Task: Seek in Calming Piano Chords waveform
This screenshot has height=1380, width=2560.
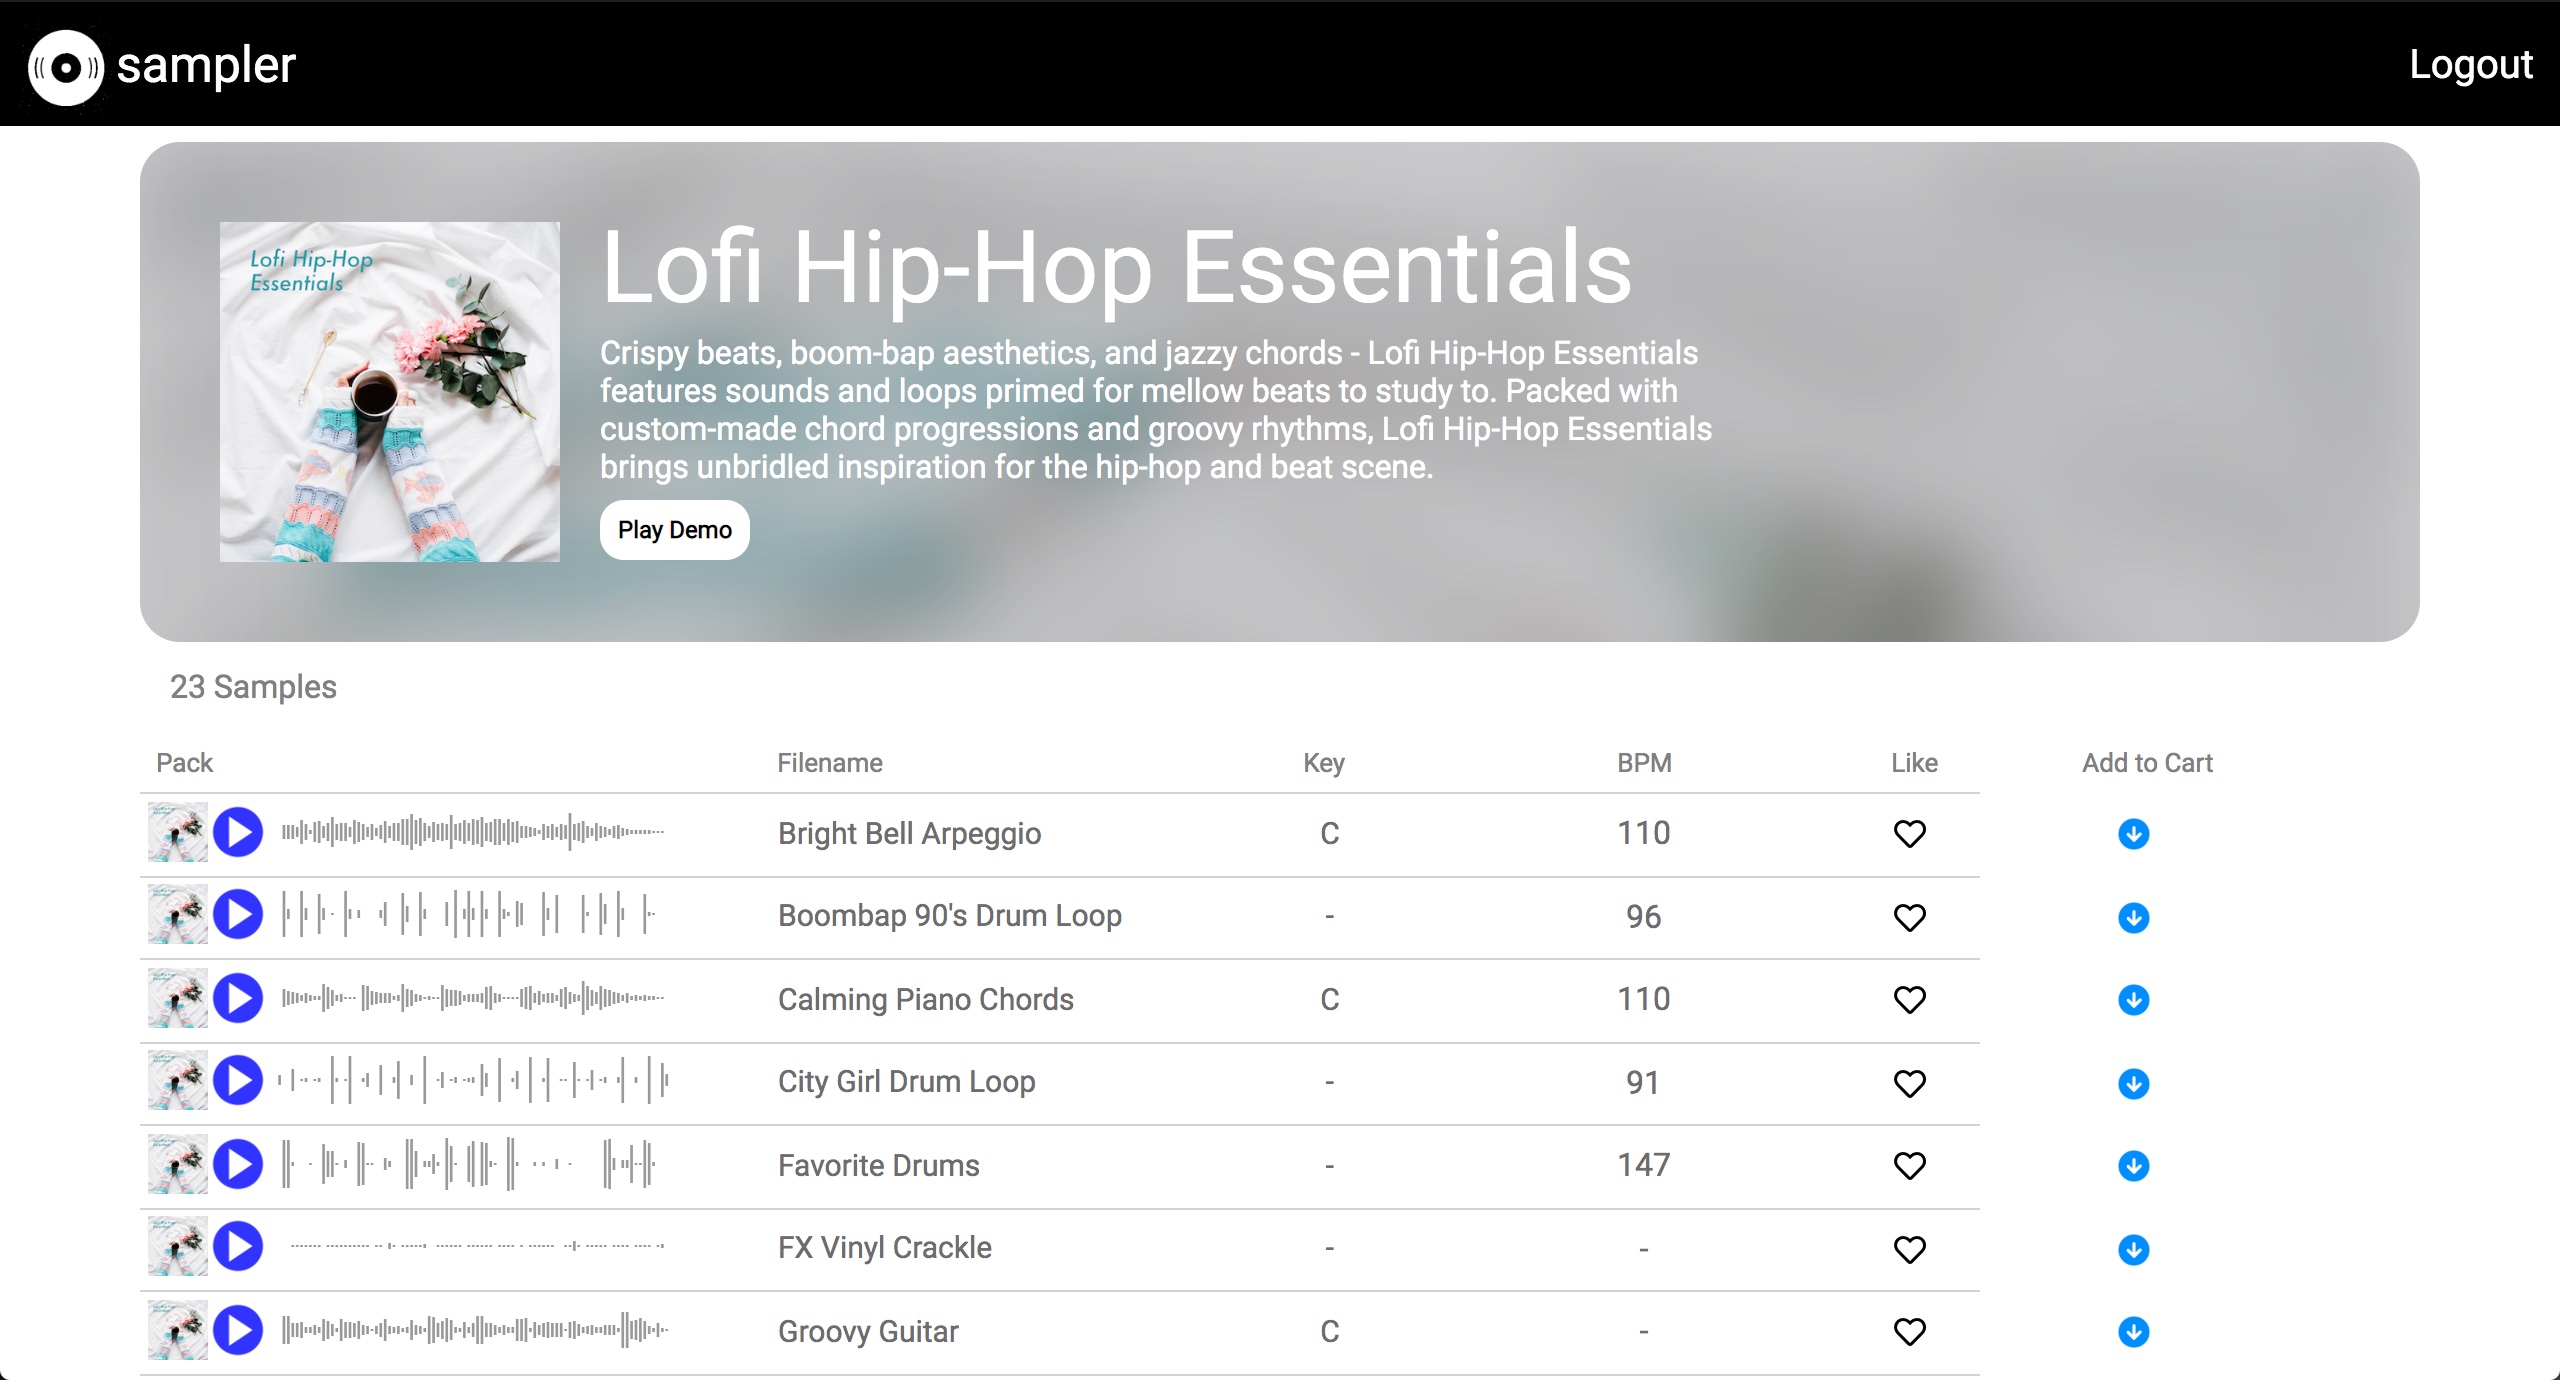Action: click(x=474, y=998)
